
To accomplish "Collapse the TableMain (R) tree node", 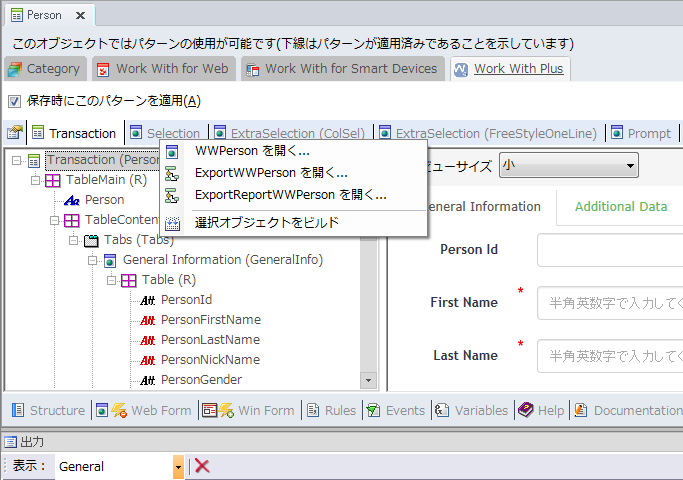I will [35, 180].
